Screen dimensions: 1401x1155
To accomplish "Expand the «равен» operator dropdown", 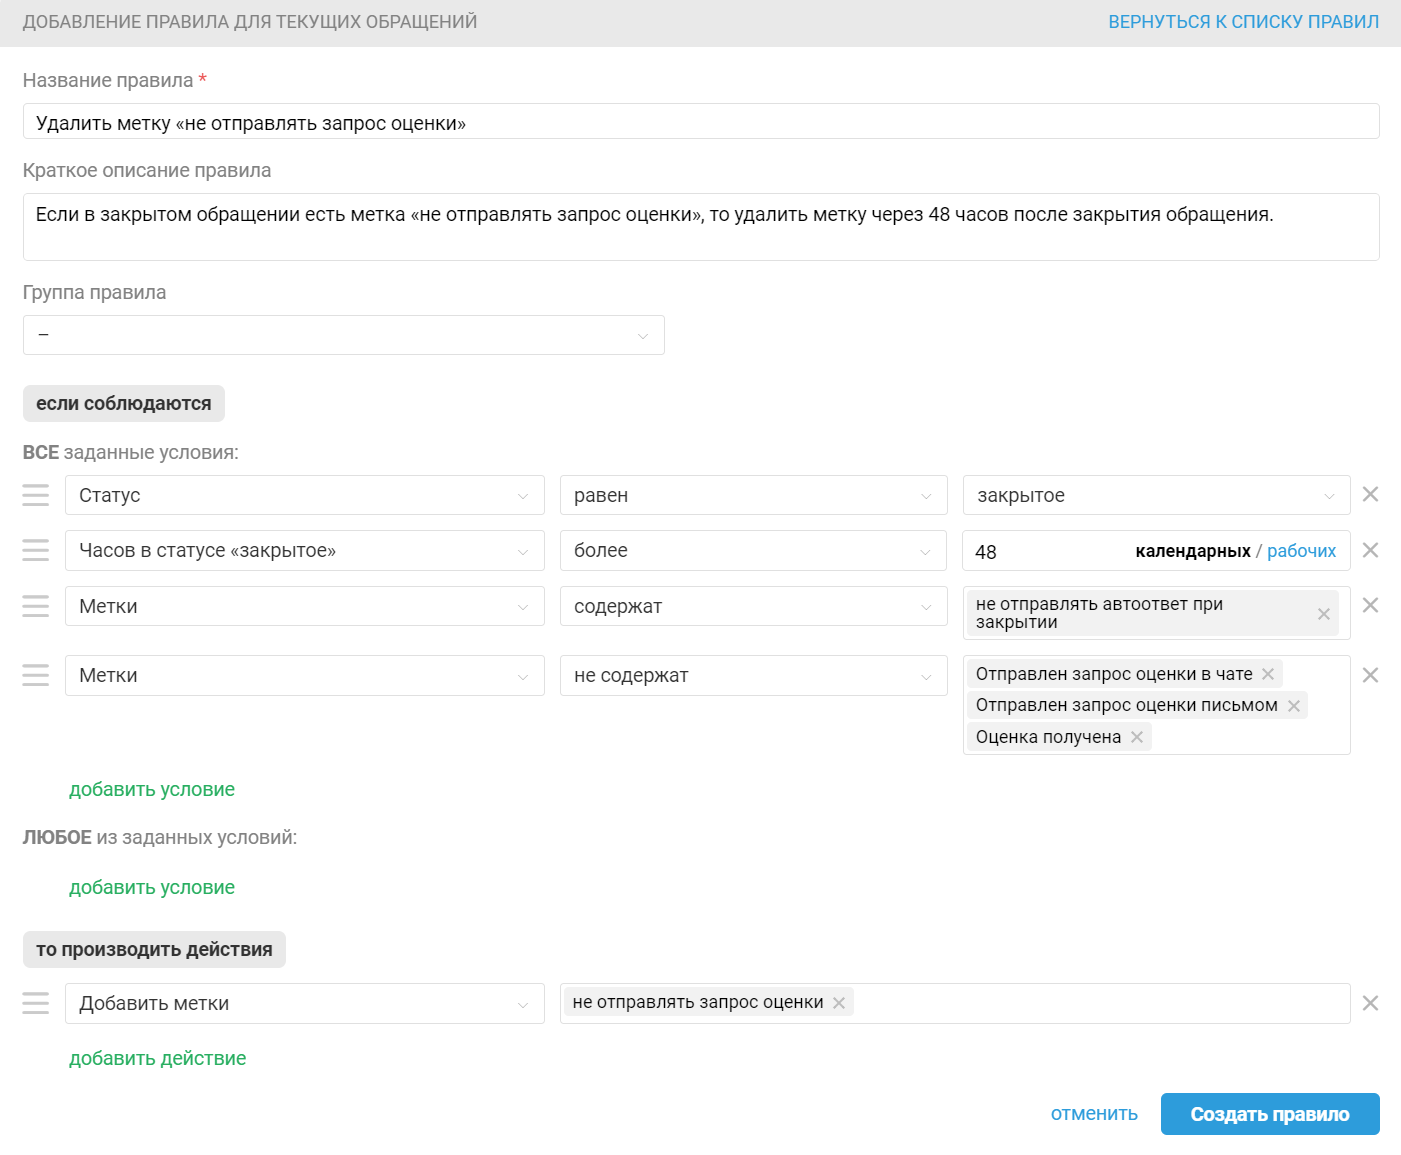I will point(753,495).
